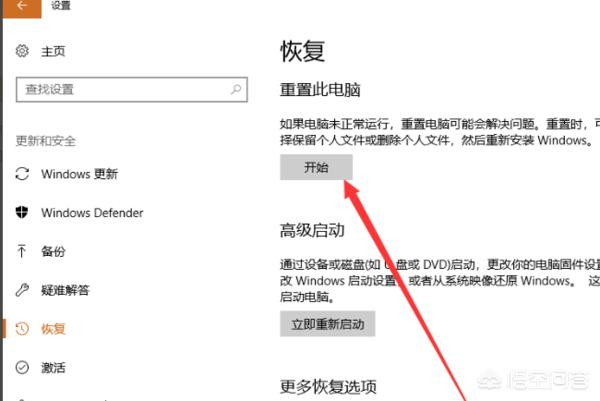This screenshot has height=401, width=600.
Task: Click the 设置 window title
Action: click(61, 5)
